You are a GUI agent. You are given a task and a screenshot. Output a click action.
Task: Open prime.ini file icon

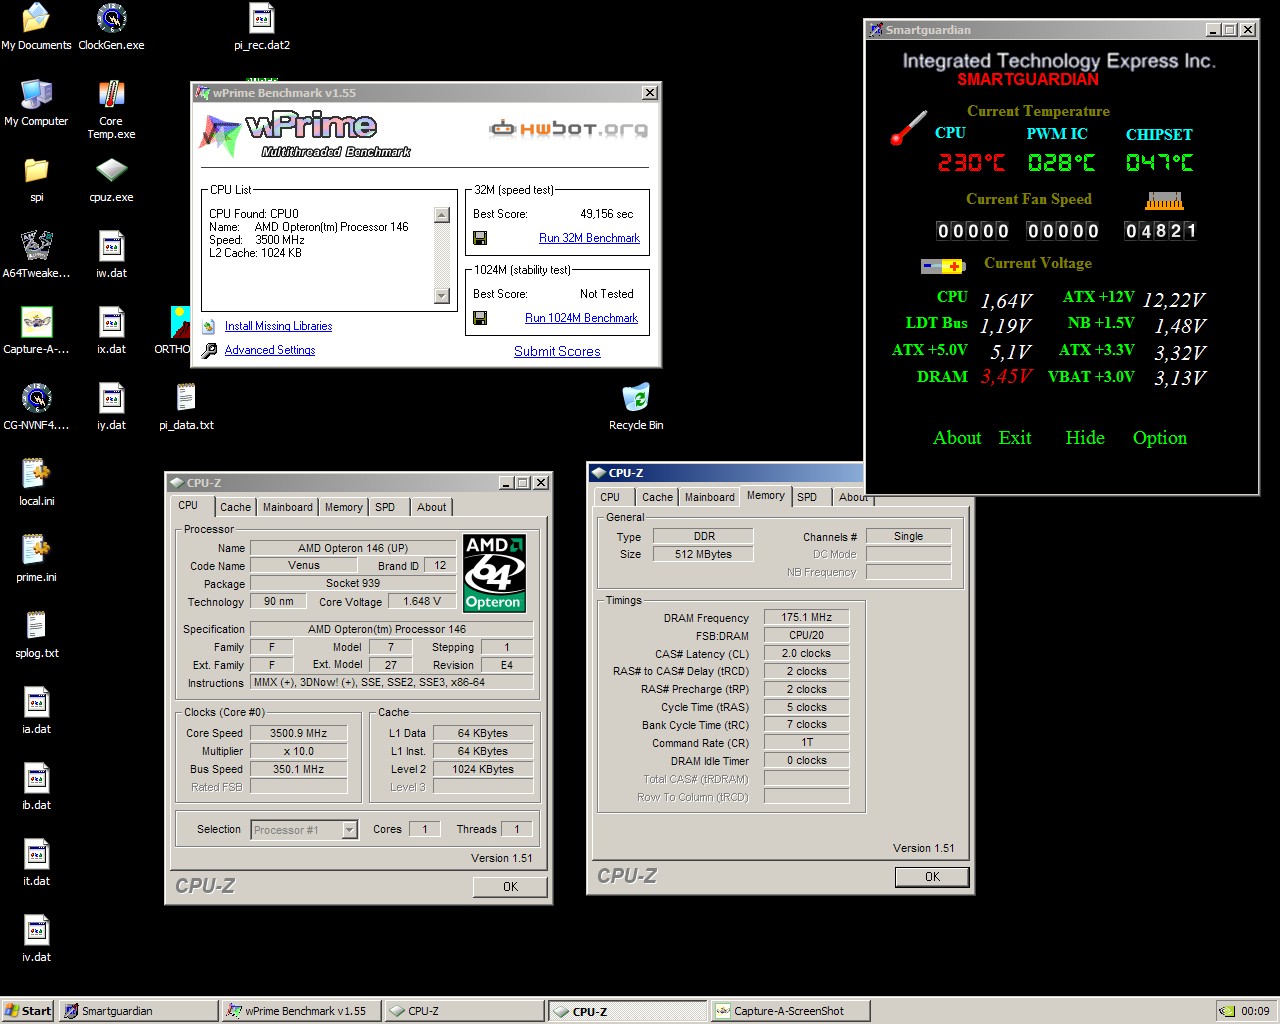(36, 559)
